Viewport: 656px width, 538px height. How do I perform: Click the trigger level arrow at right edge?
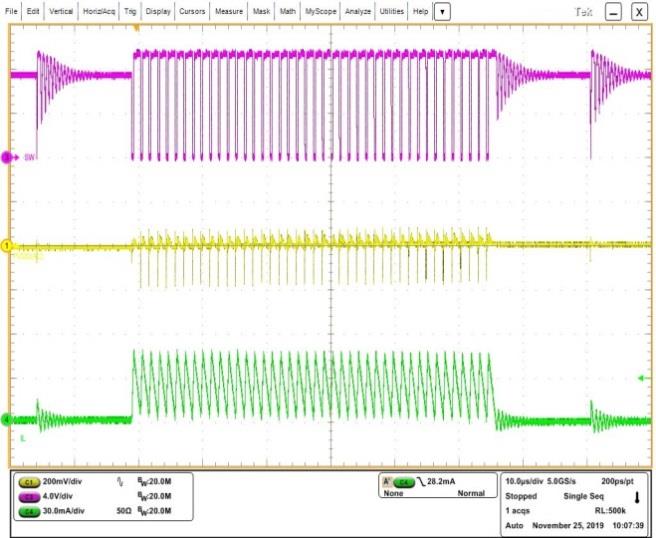[641, 377]
